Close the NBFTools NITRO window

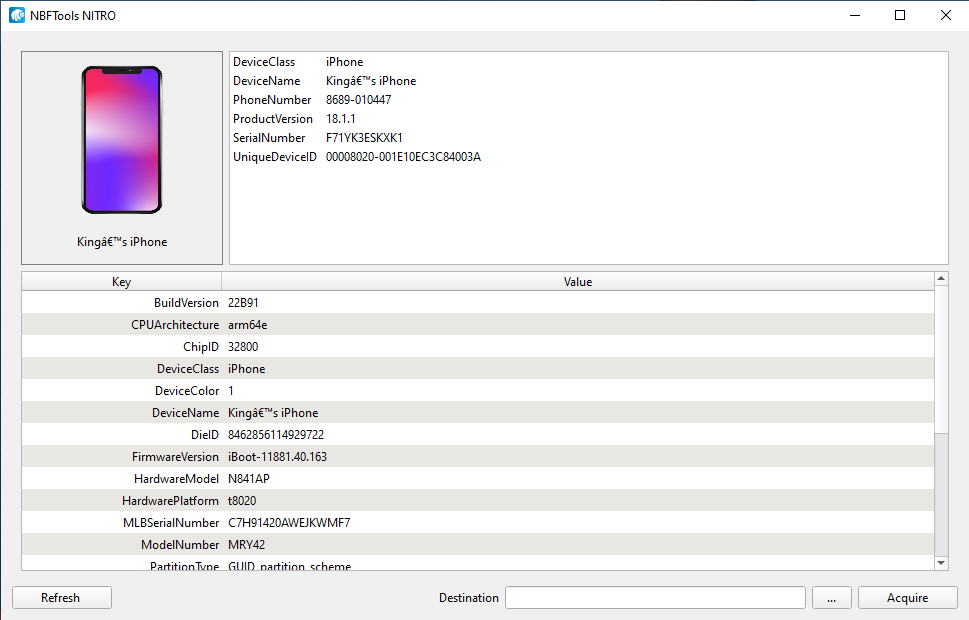point(946,15)
